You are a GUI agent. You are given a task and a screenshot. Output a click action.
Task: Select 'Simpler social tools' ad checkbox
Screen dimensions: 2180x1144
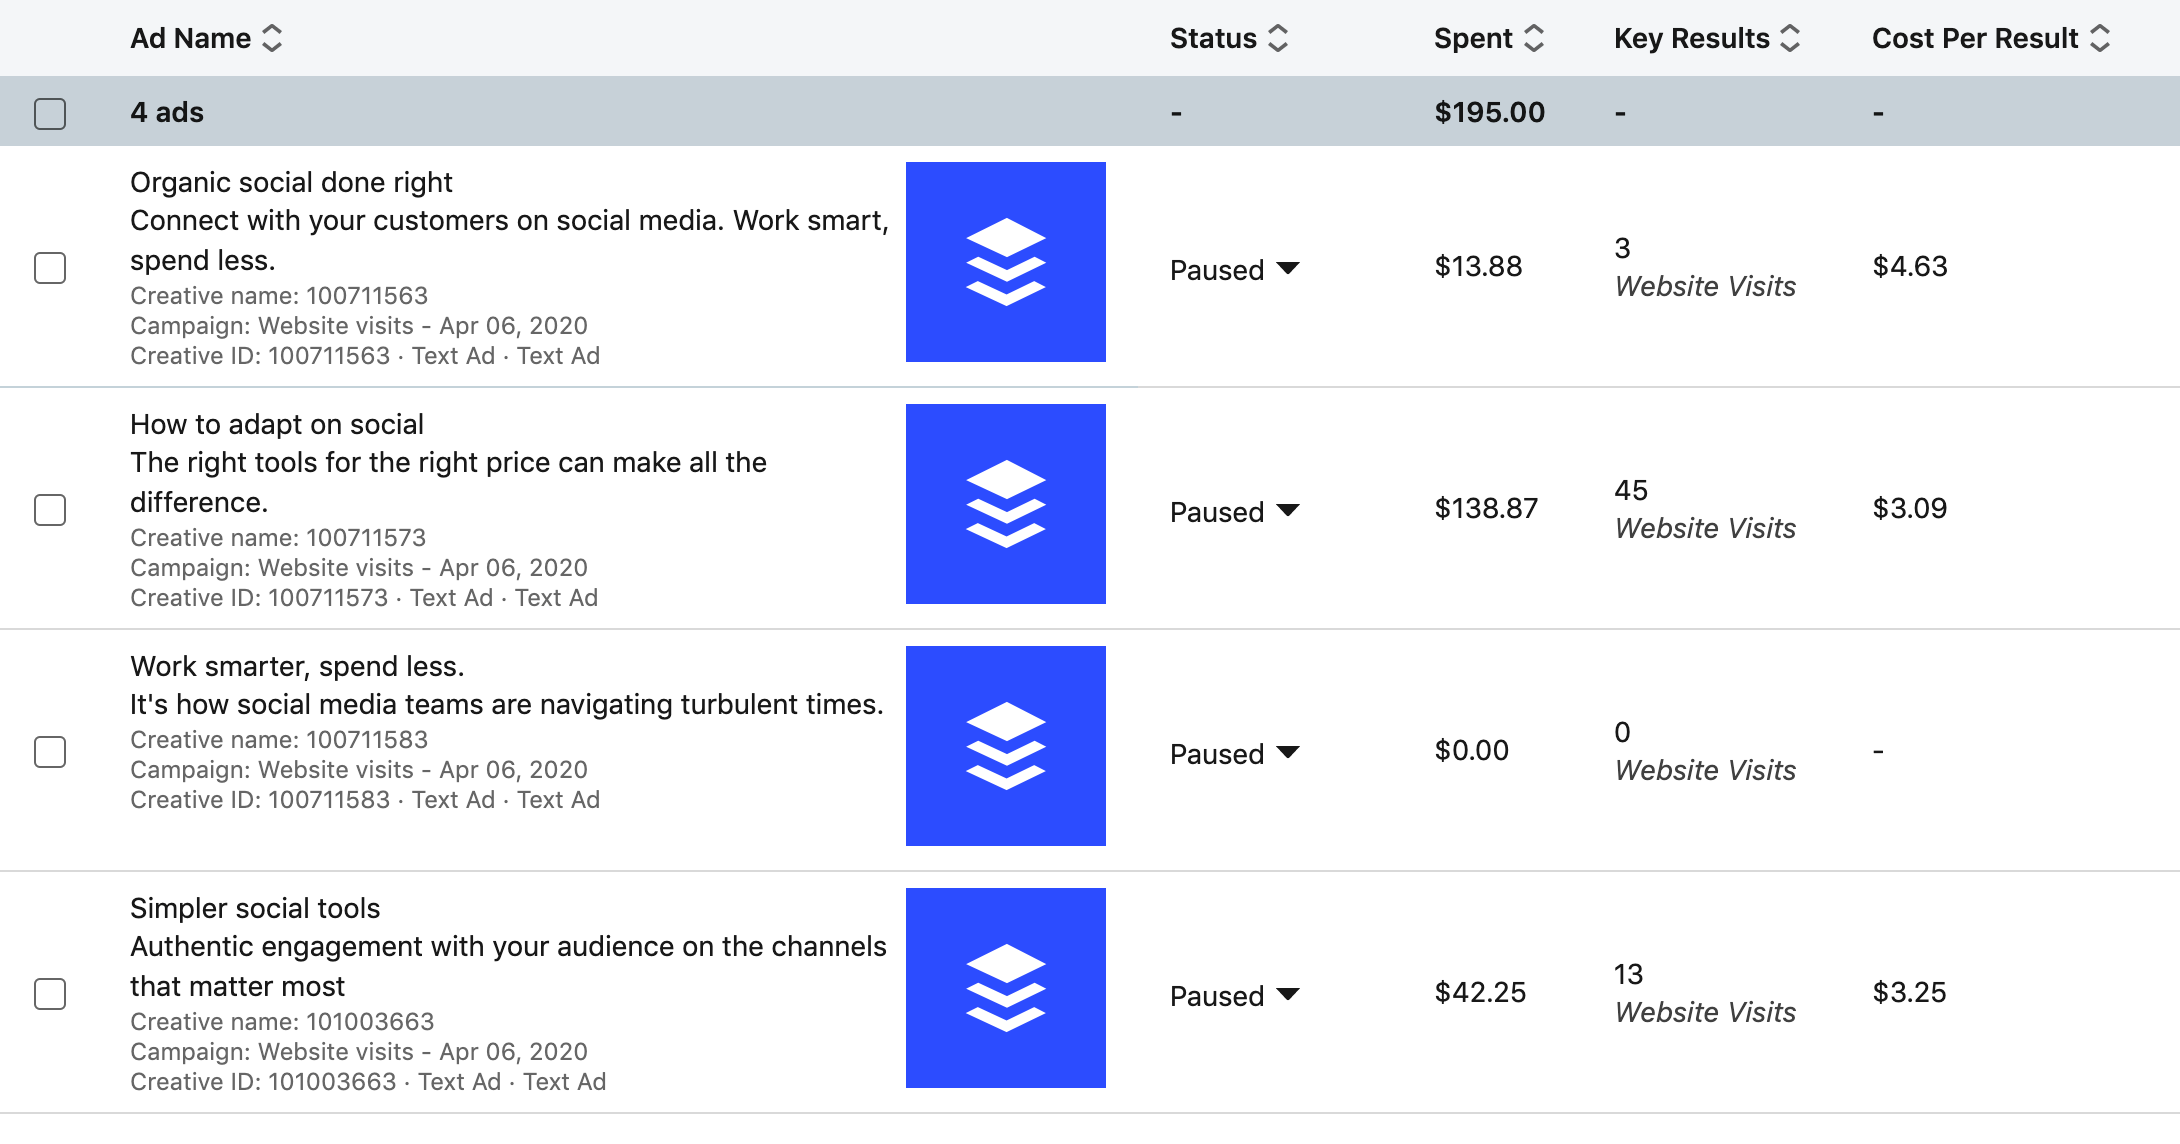[50, 994]
